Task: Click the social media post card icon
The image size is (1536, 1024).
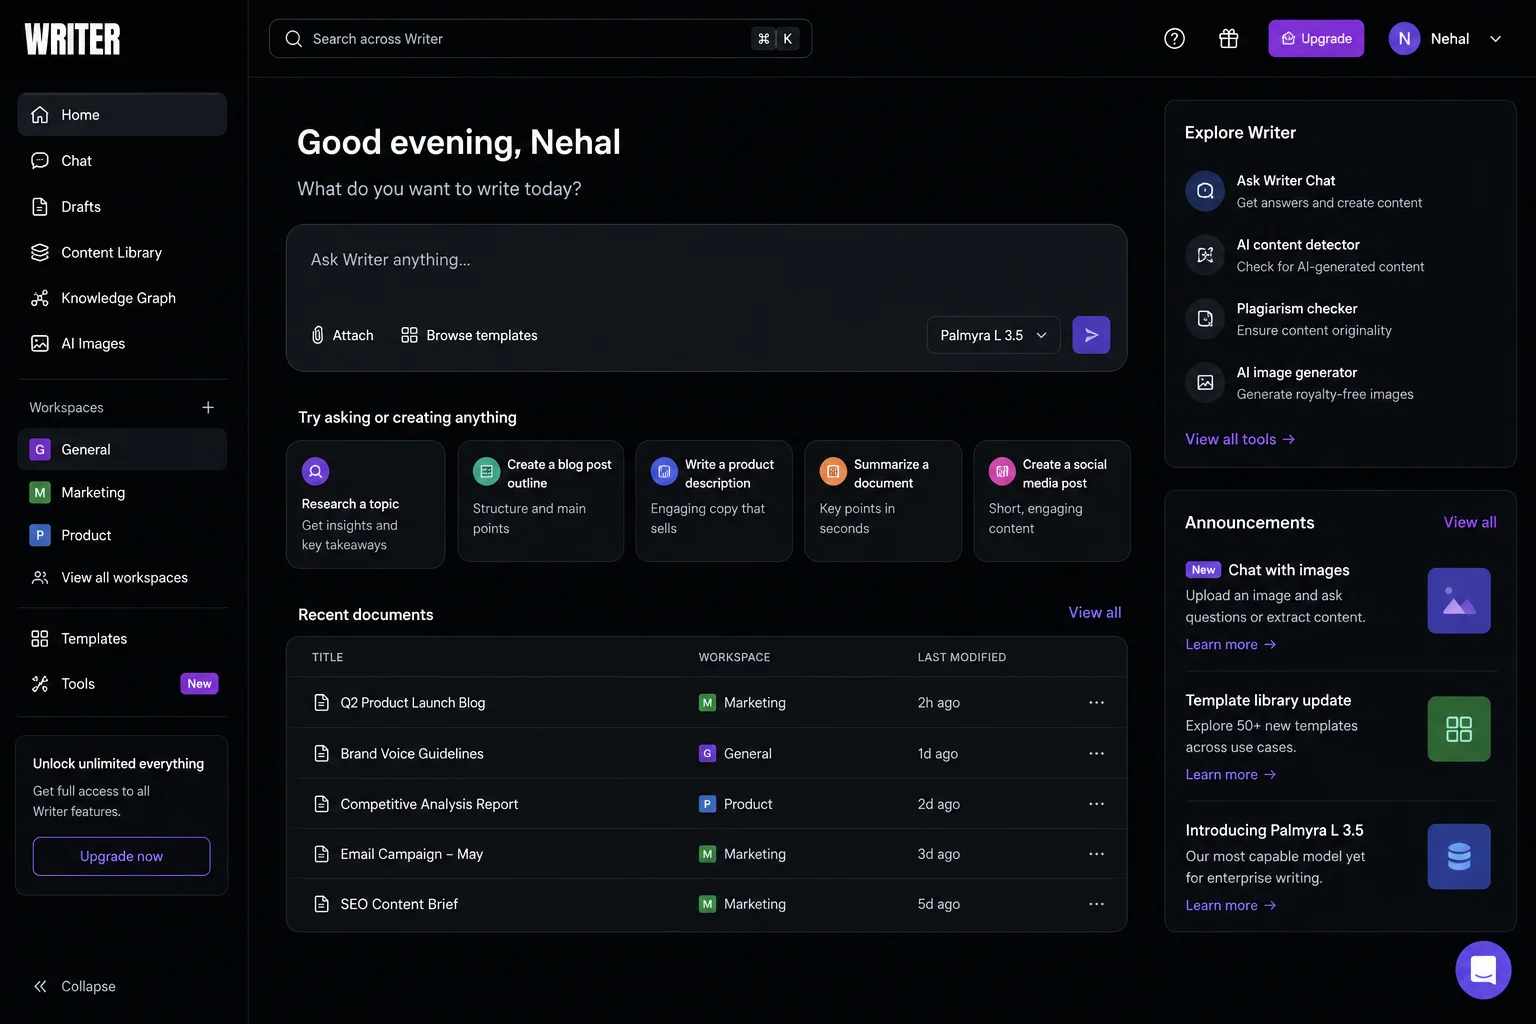Action: (1002, 471)
